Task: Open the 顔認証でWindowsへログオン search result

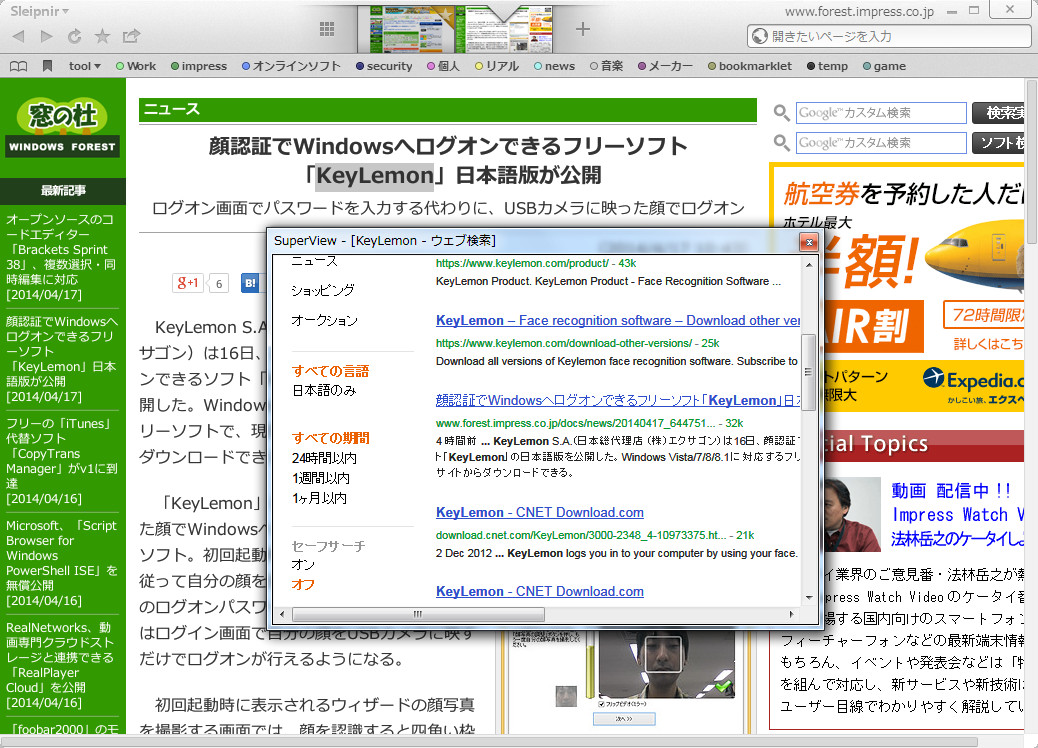Action: point(618,400)
